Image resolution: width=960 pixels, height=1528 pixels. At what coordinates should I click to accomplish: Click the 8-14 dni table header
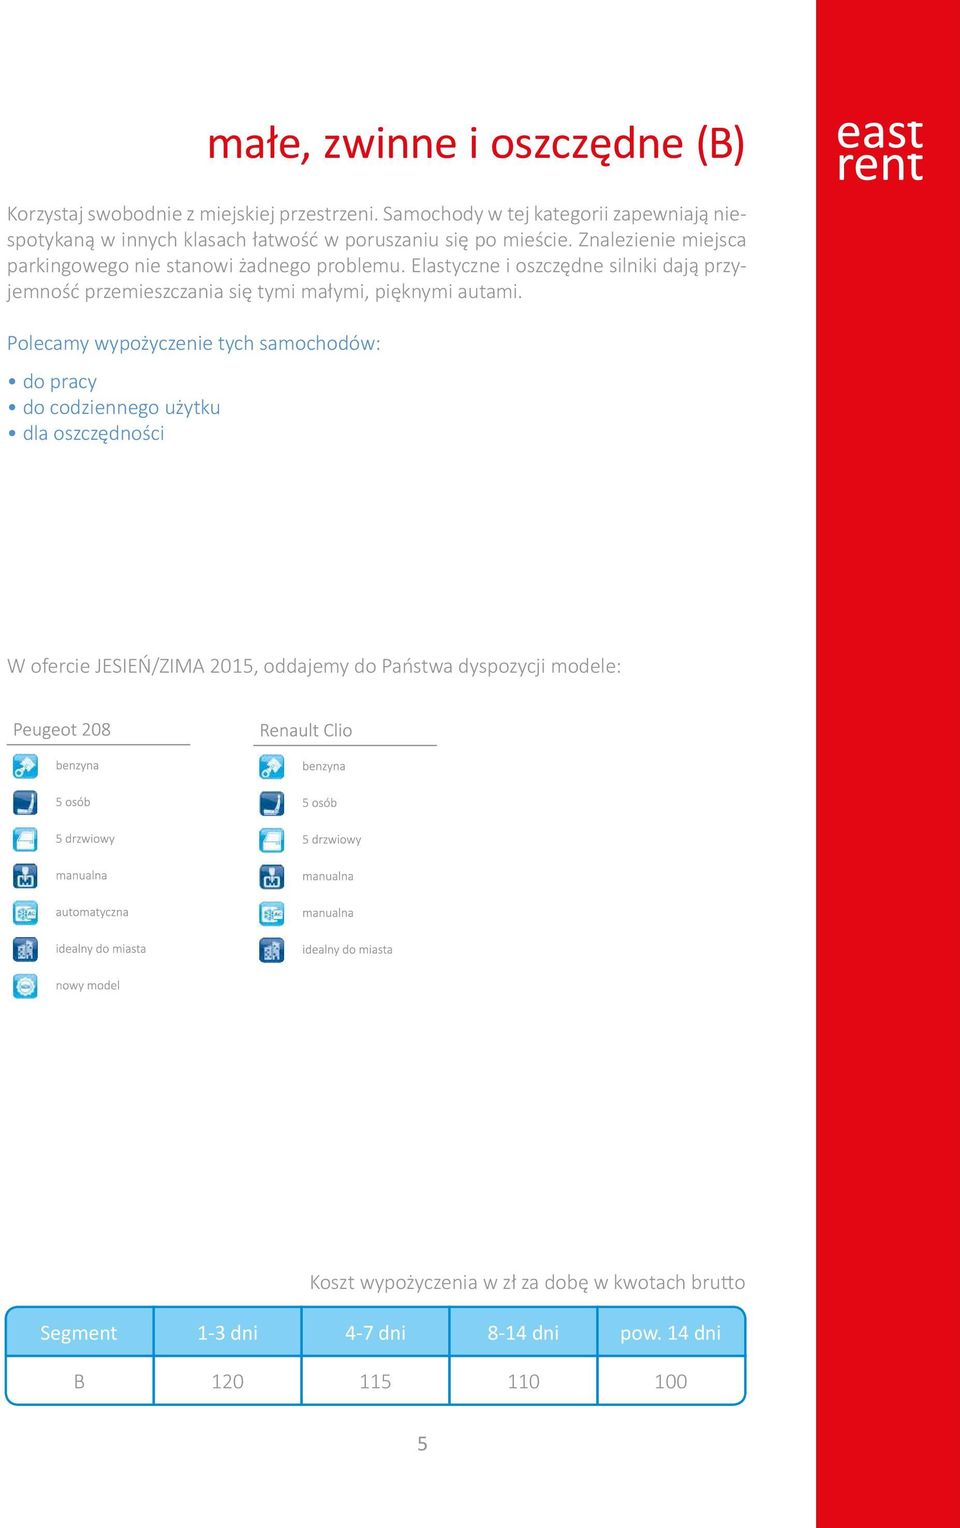click(523, 1333)
